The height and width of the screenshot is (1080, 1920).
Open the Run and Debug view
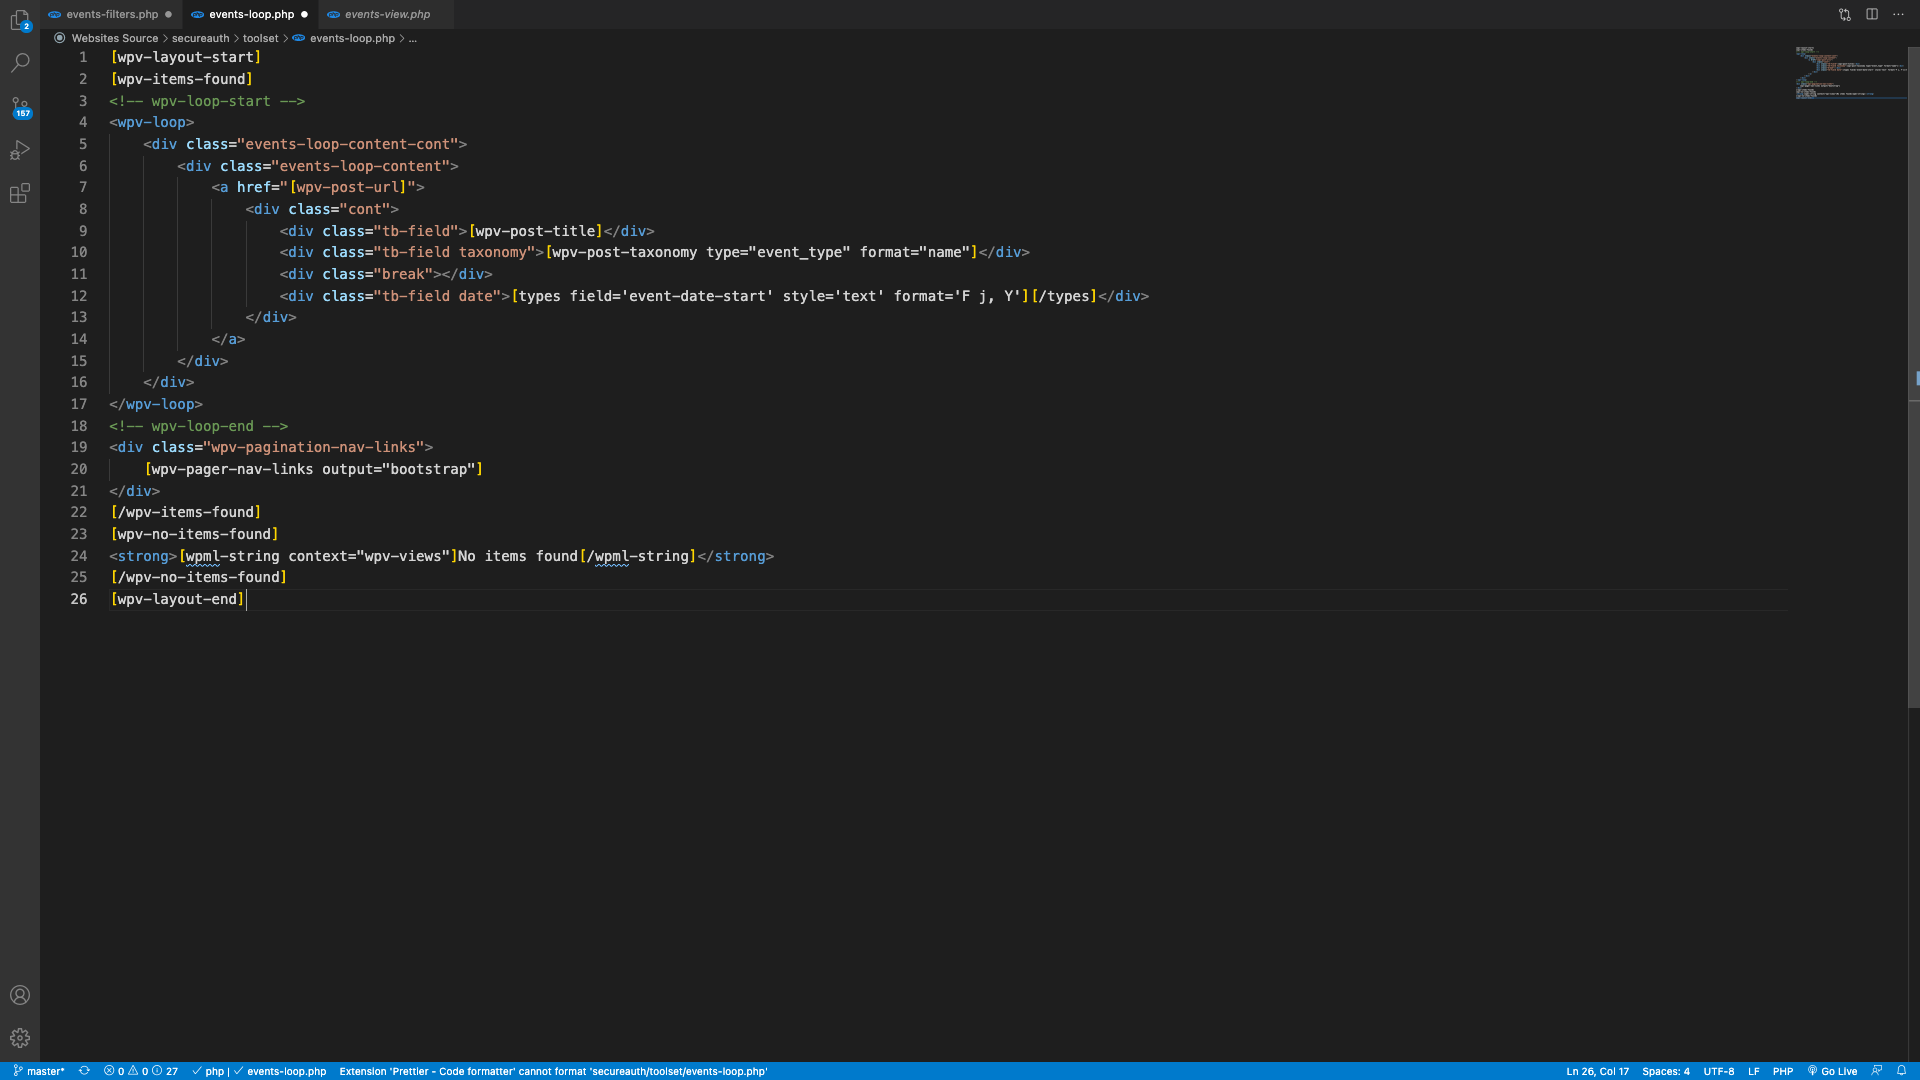pyautogui.click(x=20, y=150)
